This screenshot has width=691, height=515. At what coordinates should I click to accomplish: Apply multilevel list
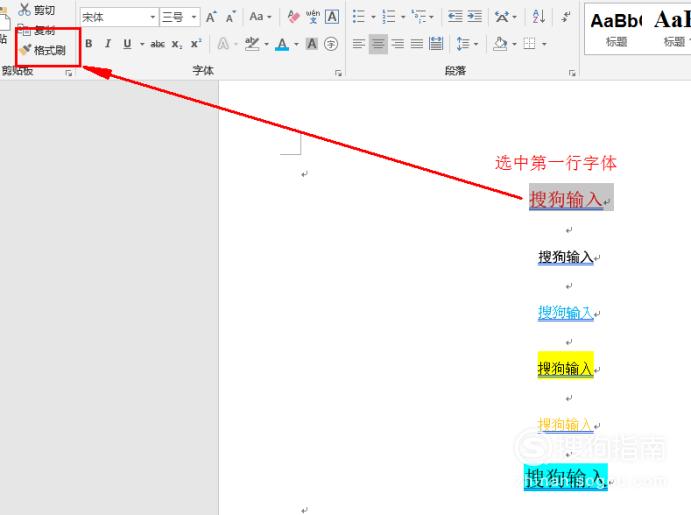pos(419,17)
